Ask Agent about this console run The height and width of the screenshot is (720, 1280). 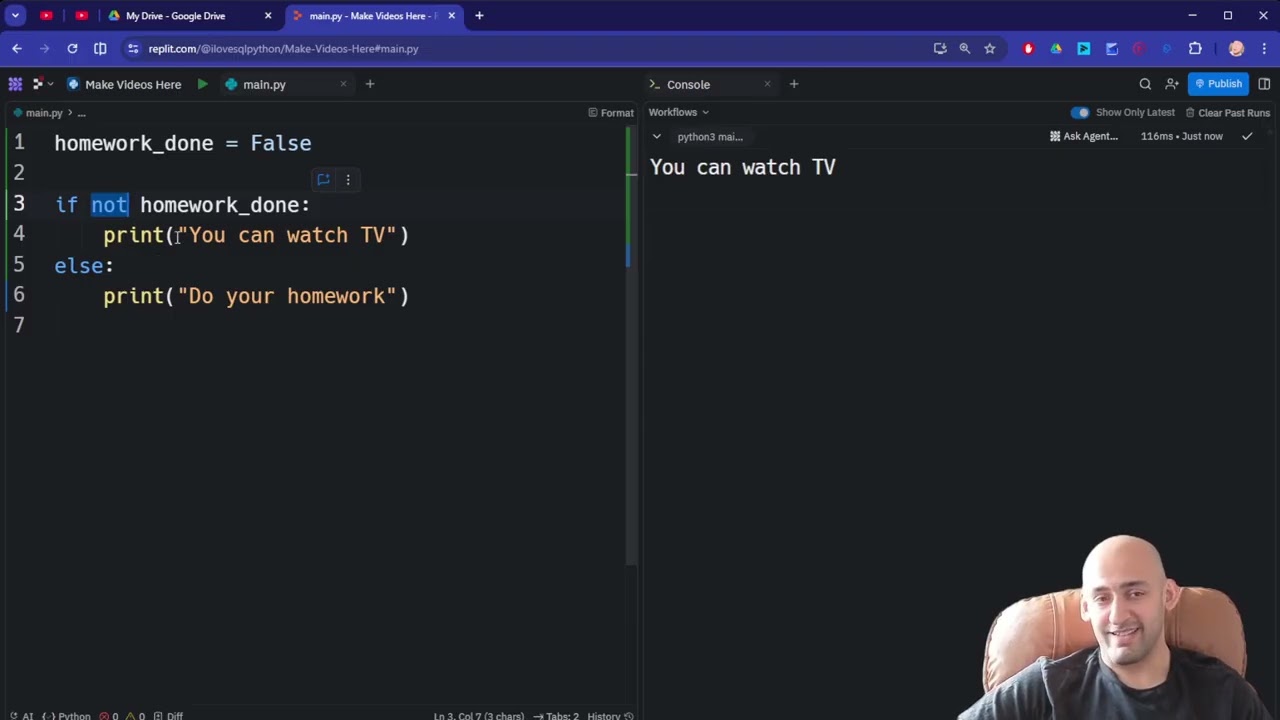[1084, 136]
